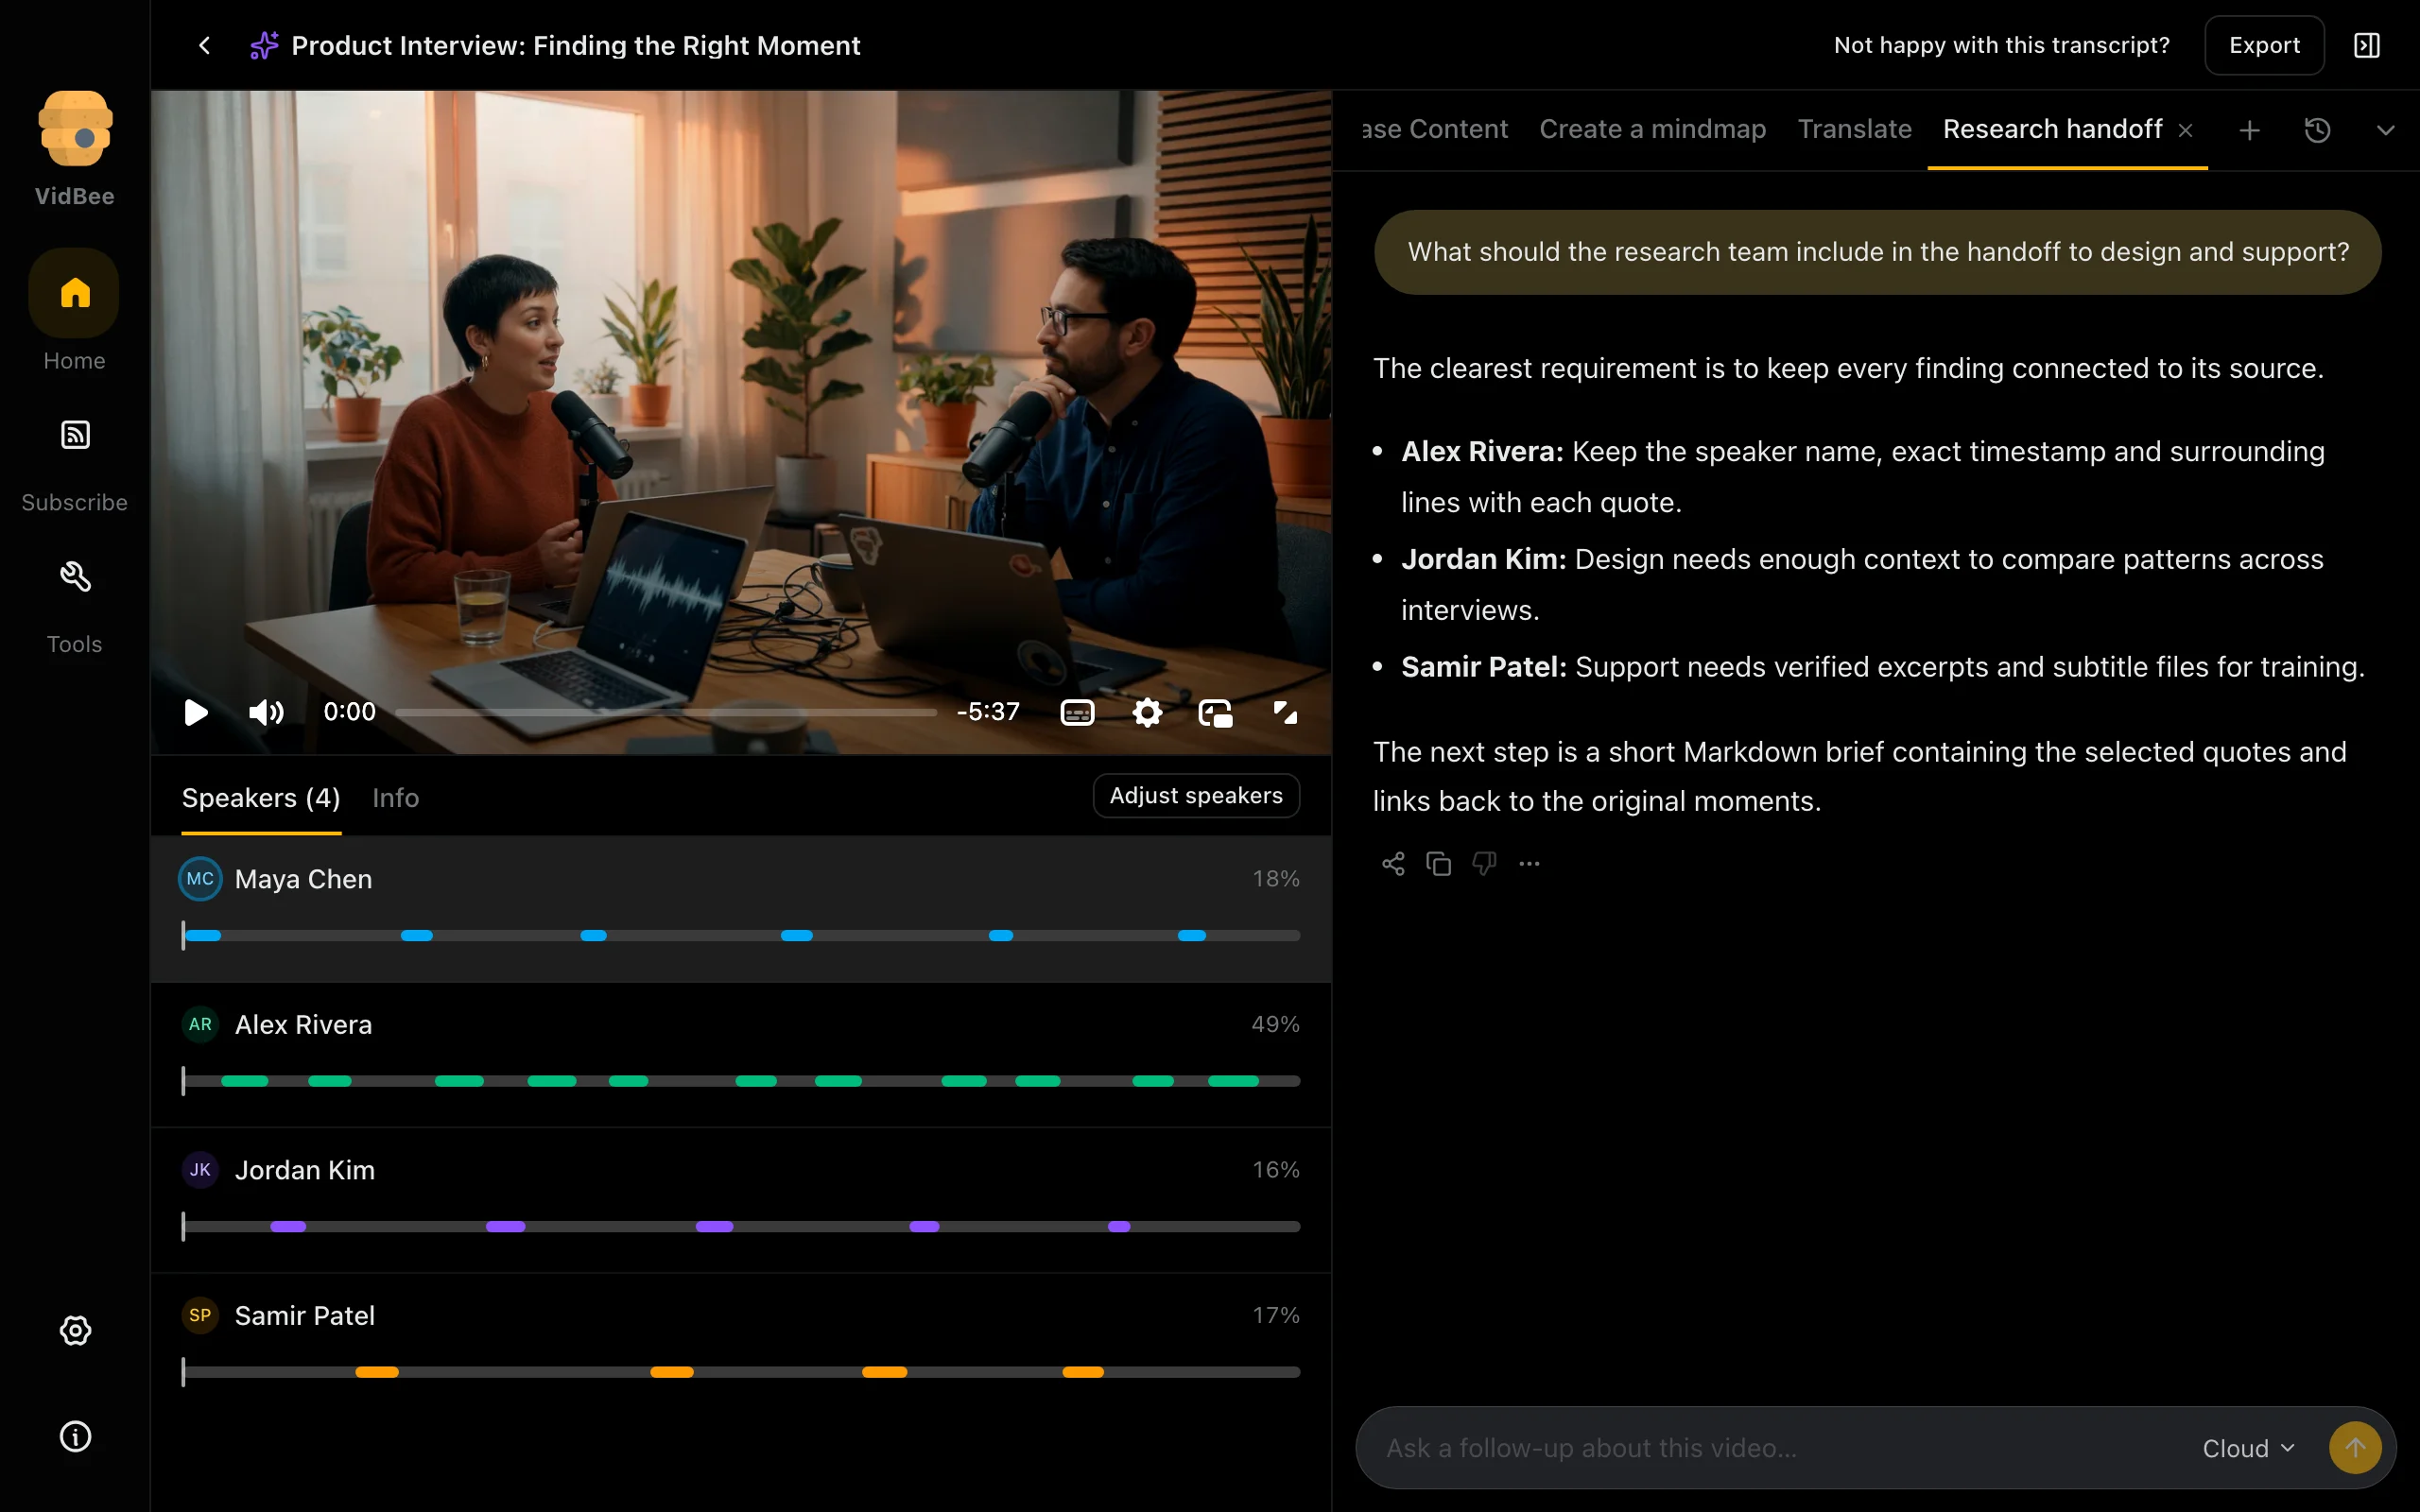The width and height of the screenshot is (2420, 1512).
Task: Select the Maya Chen speaker row
Action: click(741, 908)
